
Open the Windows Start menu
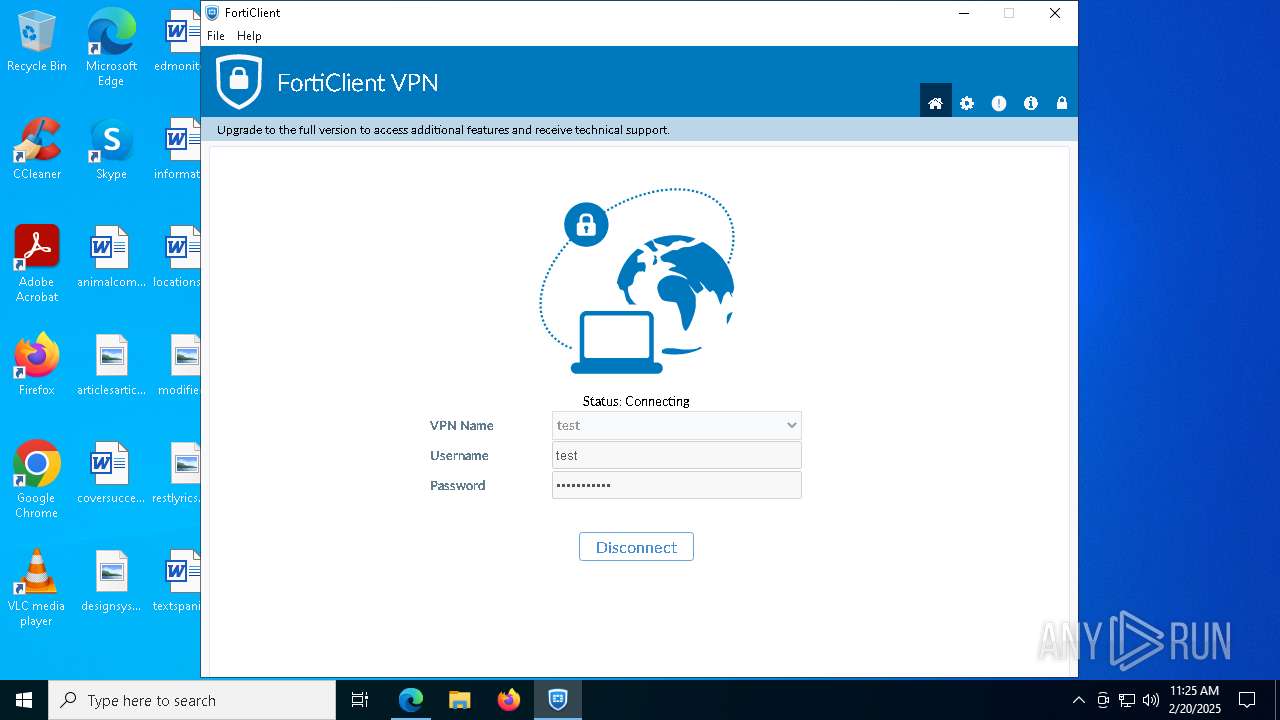(x=24, y=700)
